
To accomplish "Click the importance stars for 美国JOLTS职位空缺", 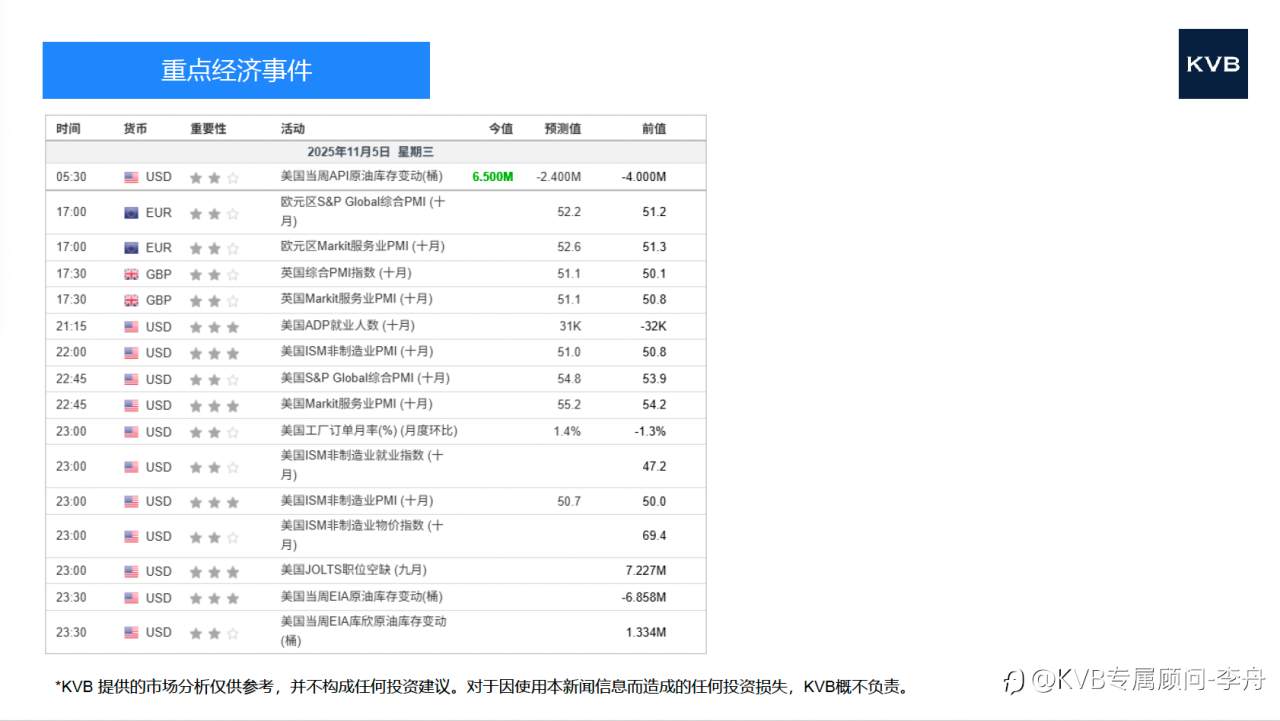I will [214, 570].
